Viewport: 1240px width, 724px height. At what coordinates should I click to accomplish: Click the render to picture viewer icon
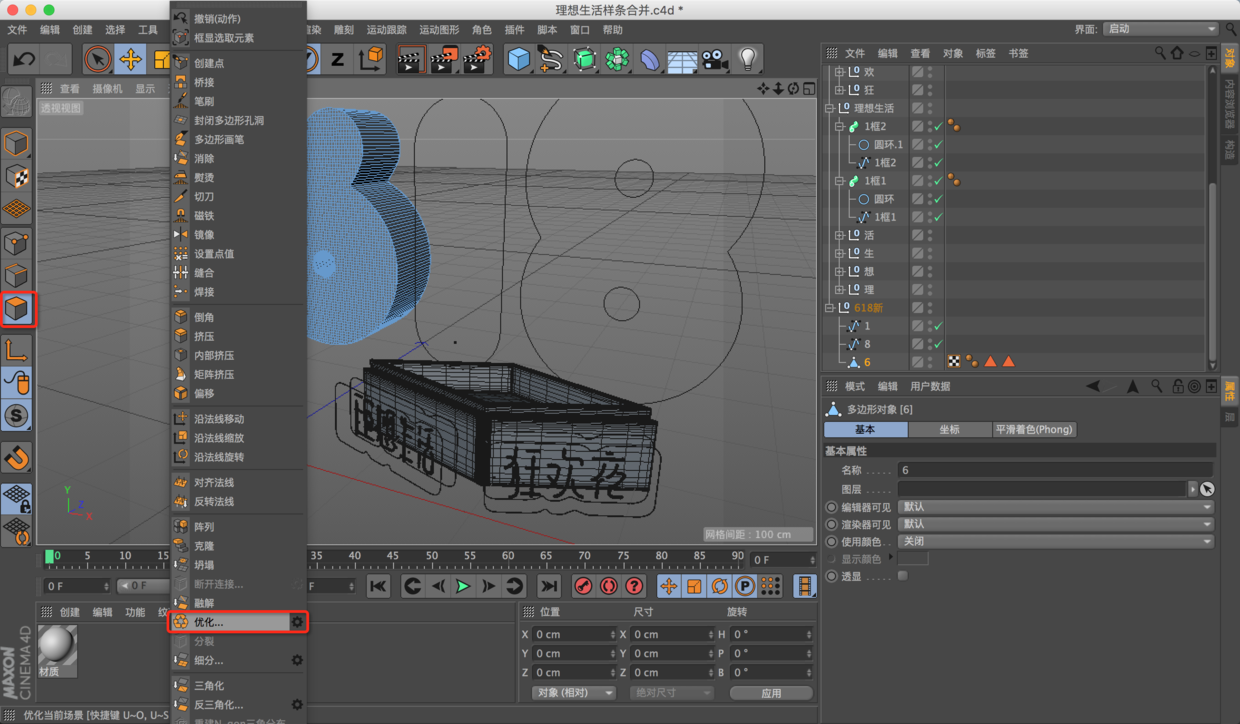click(x=443, y=60)
